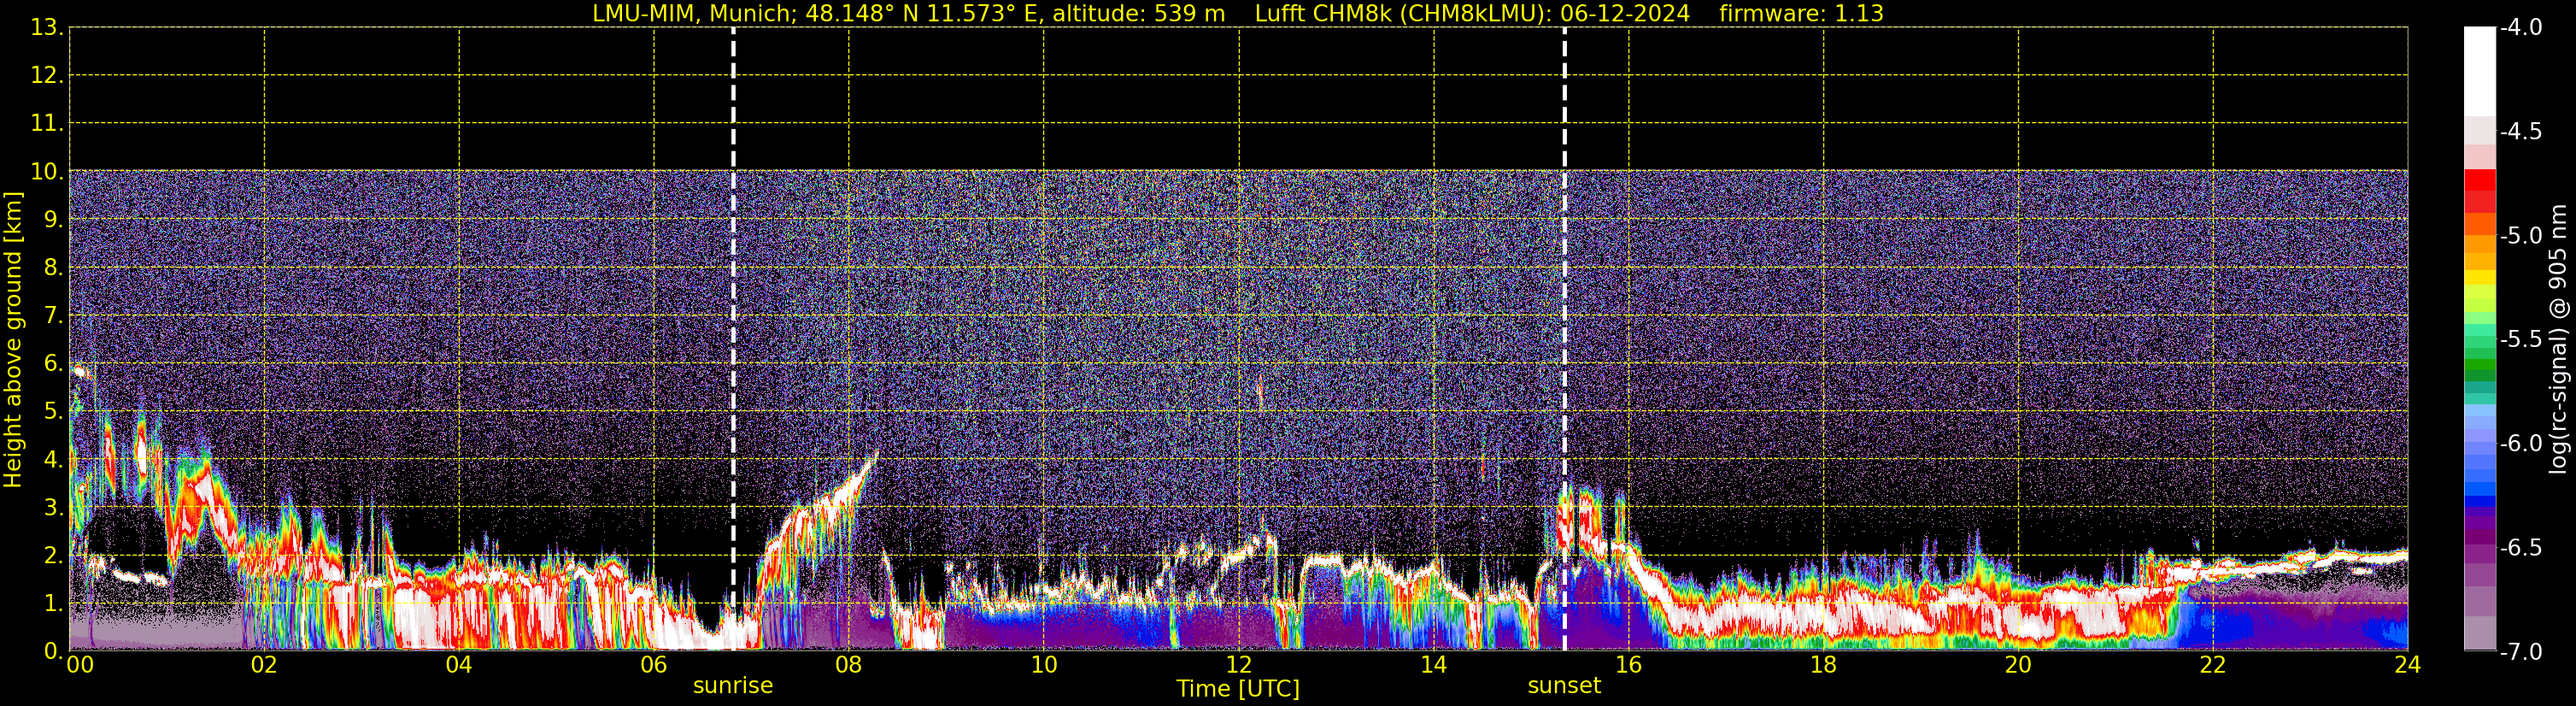Click the '2.' height axis tick label
2576x706 pixels.
tap(54, 556)
